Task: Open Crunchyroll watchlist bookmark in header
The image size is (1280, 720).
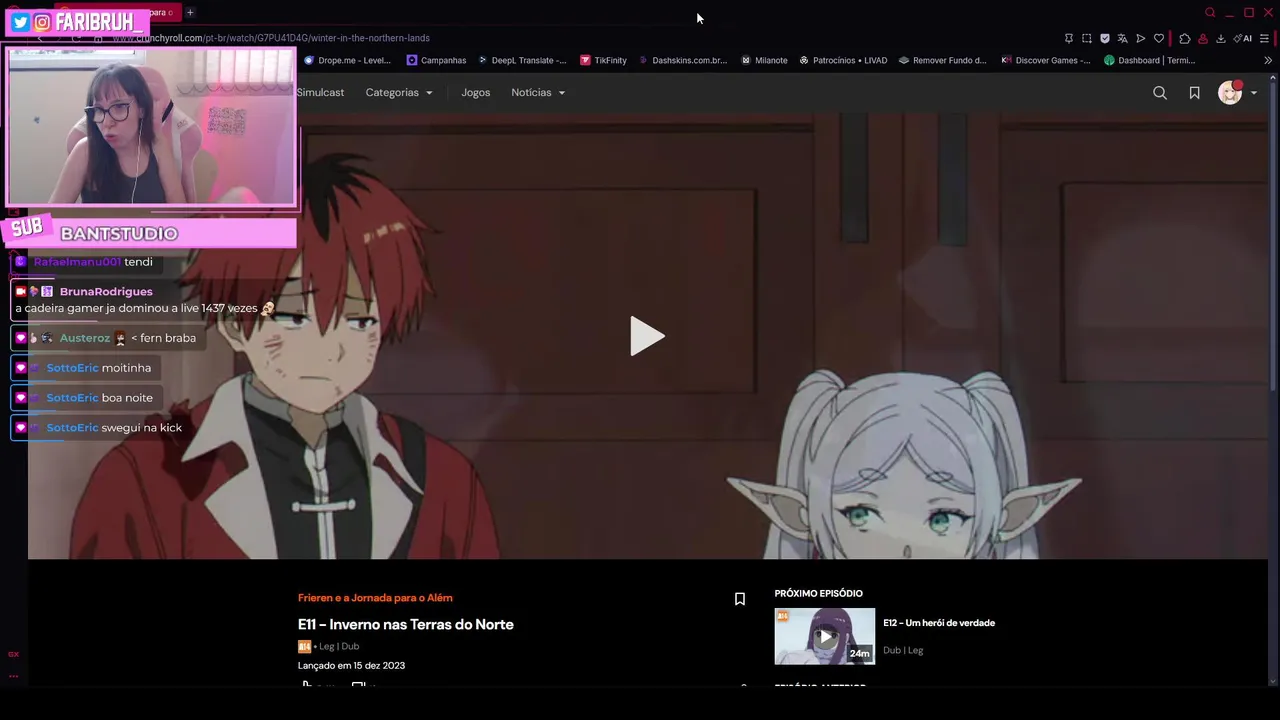Action: point(1194,93)
